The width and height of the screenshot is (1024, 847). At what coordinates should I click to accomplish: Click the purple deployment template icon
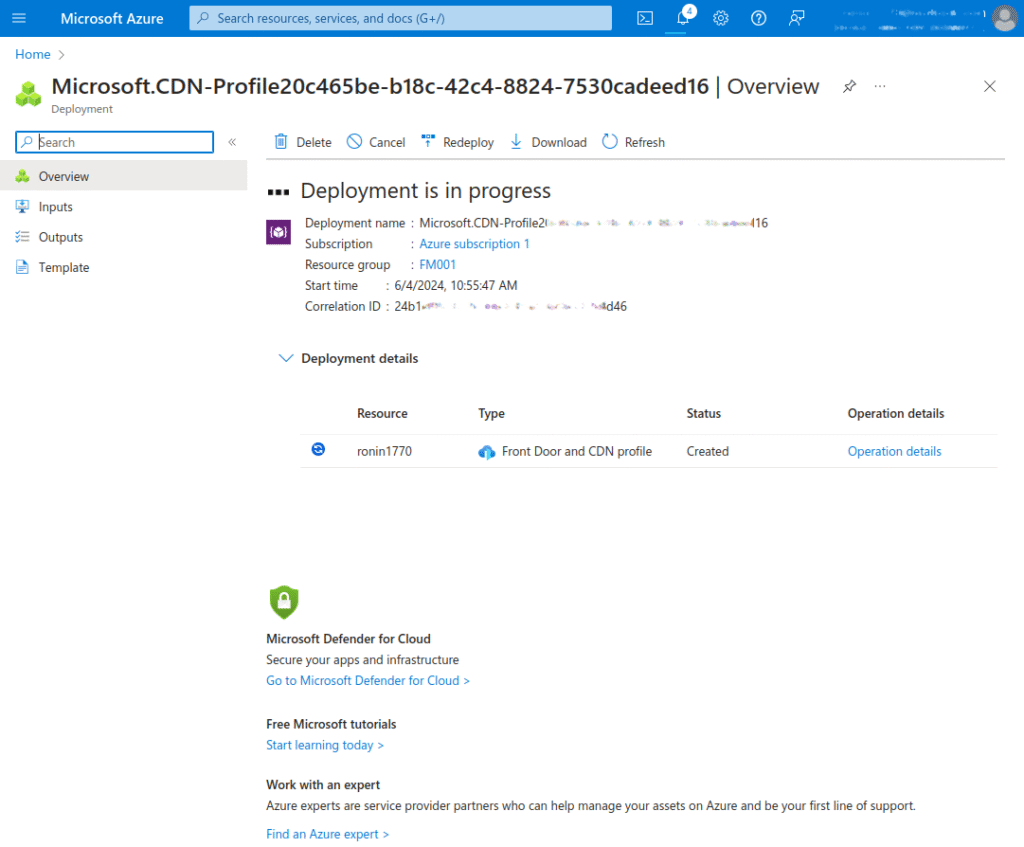click(278, 232)
